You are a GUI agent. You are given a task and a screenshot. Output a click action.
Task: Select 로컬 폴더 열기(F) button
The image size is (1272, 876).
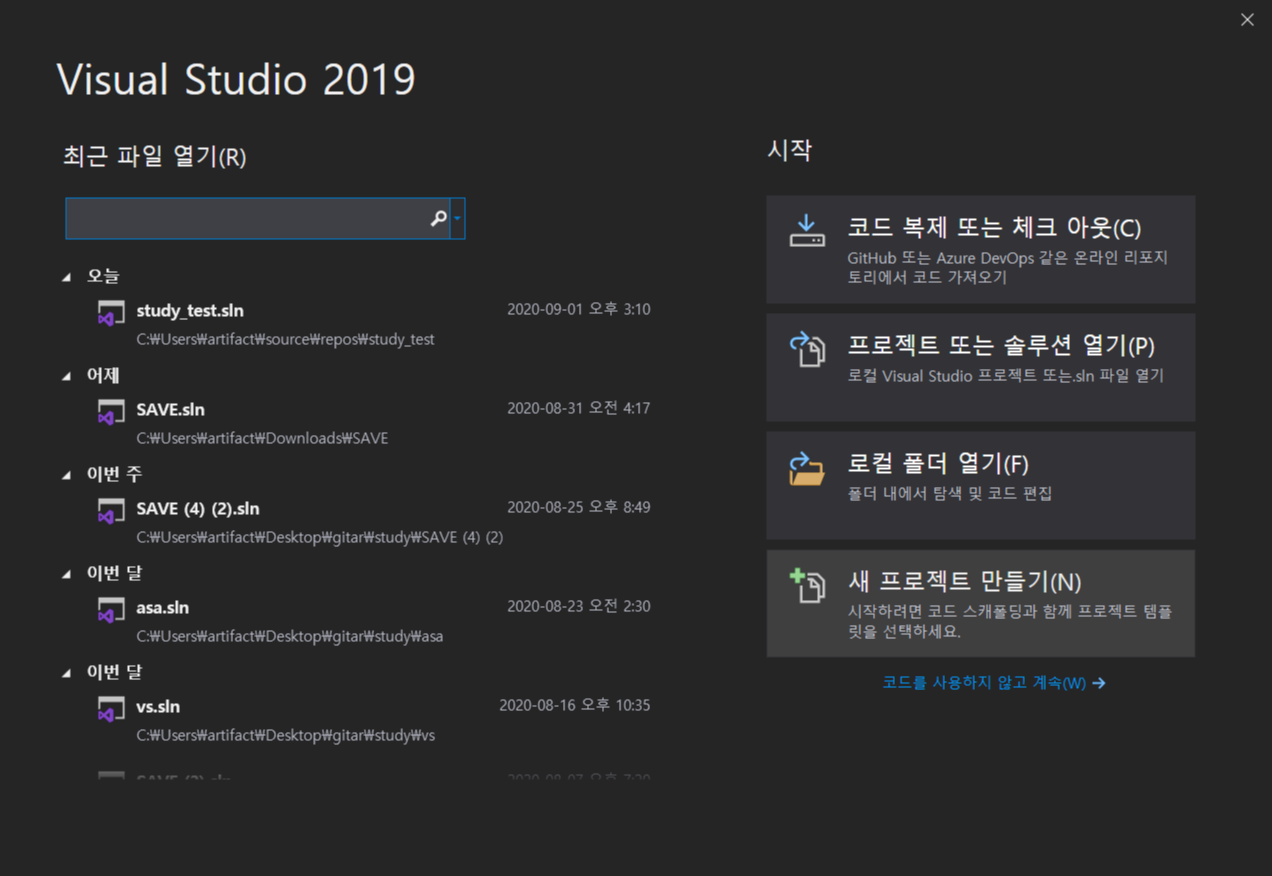pyautogui.click(x=980, y=485)
